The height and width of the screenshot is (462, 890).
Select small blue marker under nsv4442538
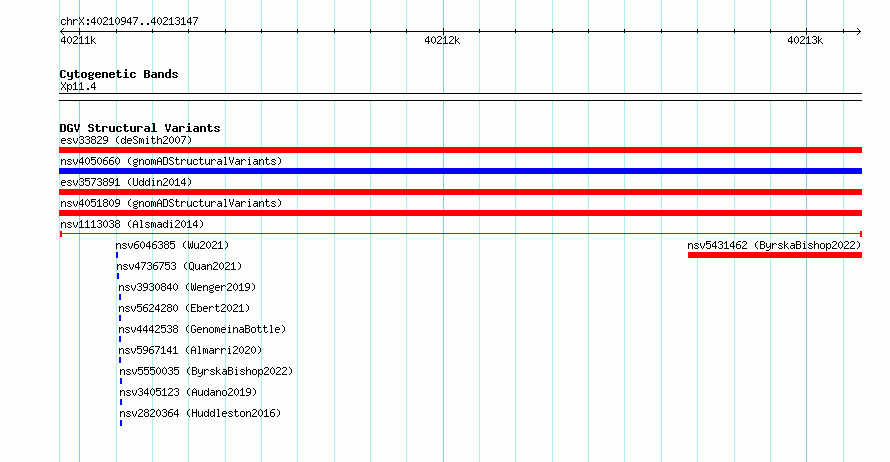[120, 339]
